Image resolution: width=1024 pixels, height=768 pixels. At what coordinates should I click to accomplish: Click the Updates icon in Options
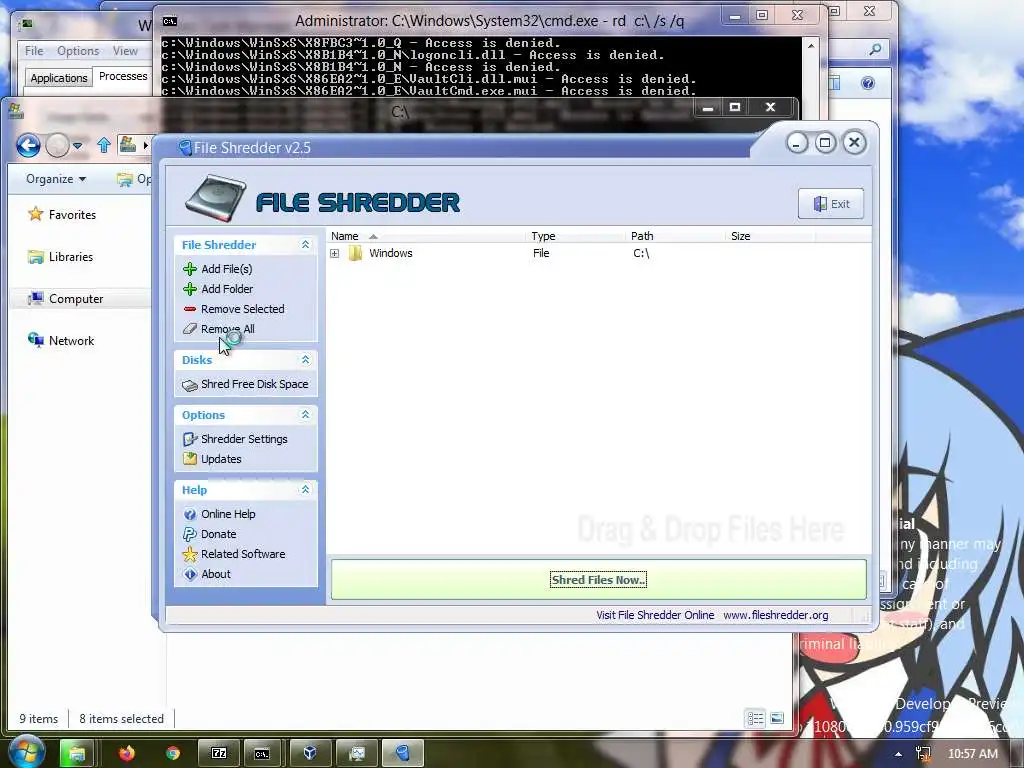point(190,459)
